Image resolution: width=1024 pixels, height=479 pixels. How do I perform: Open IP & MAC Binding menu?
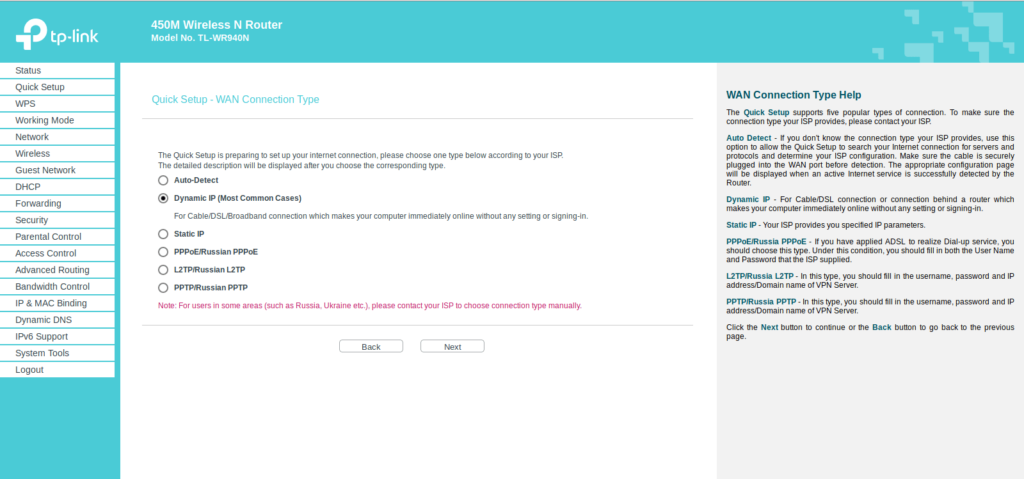click(x=50, y=303)
